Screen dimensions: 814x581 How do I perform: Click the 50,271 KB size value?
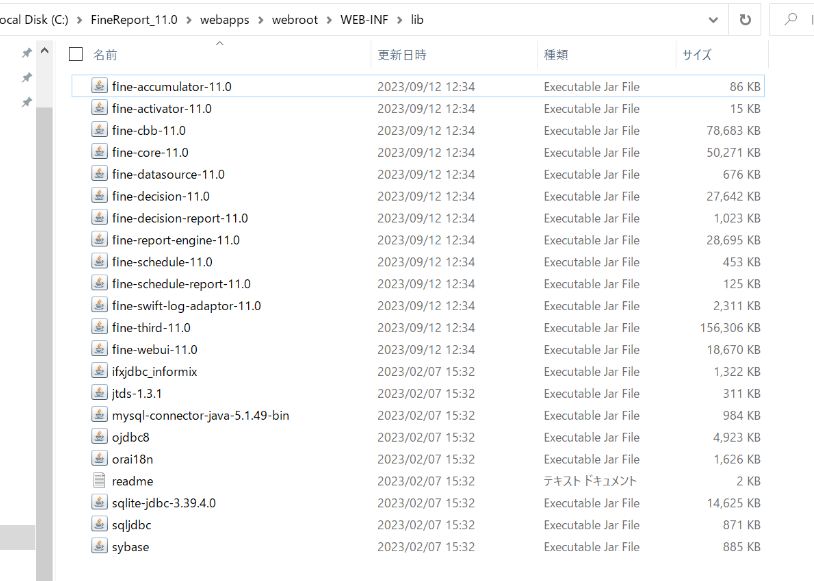point(733,152)
